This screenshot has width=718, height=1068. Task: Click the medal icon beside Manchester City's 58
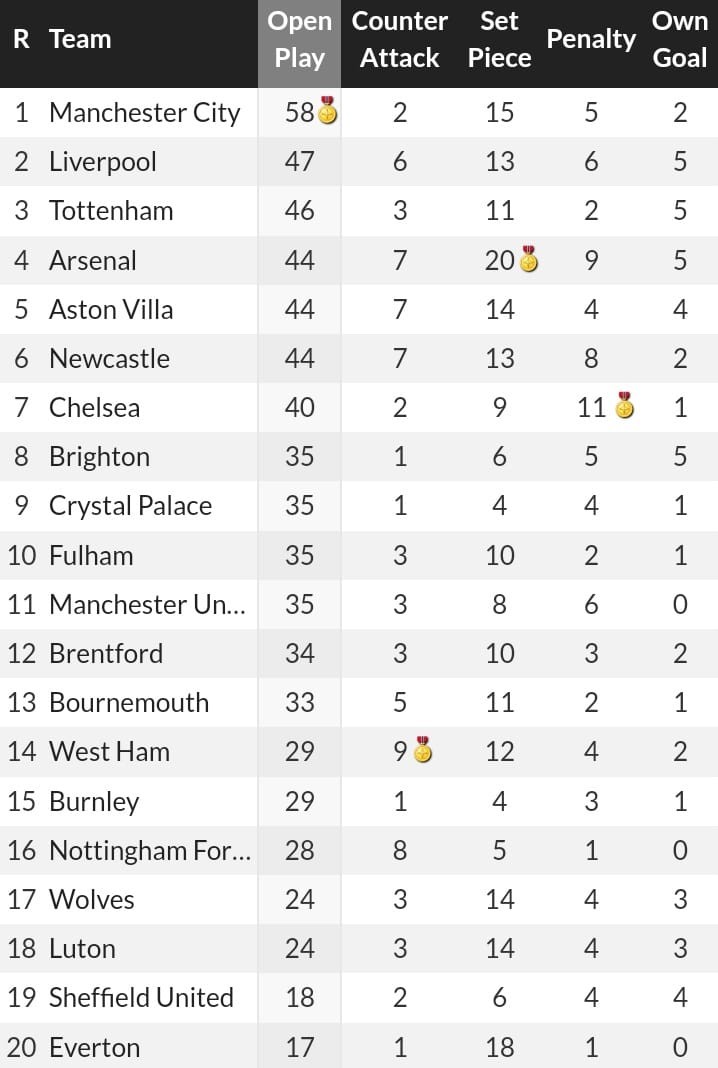328,112
